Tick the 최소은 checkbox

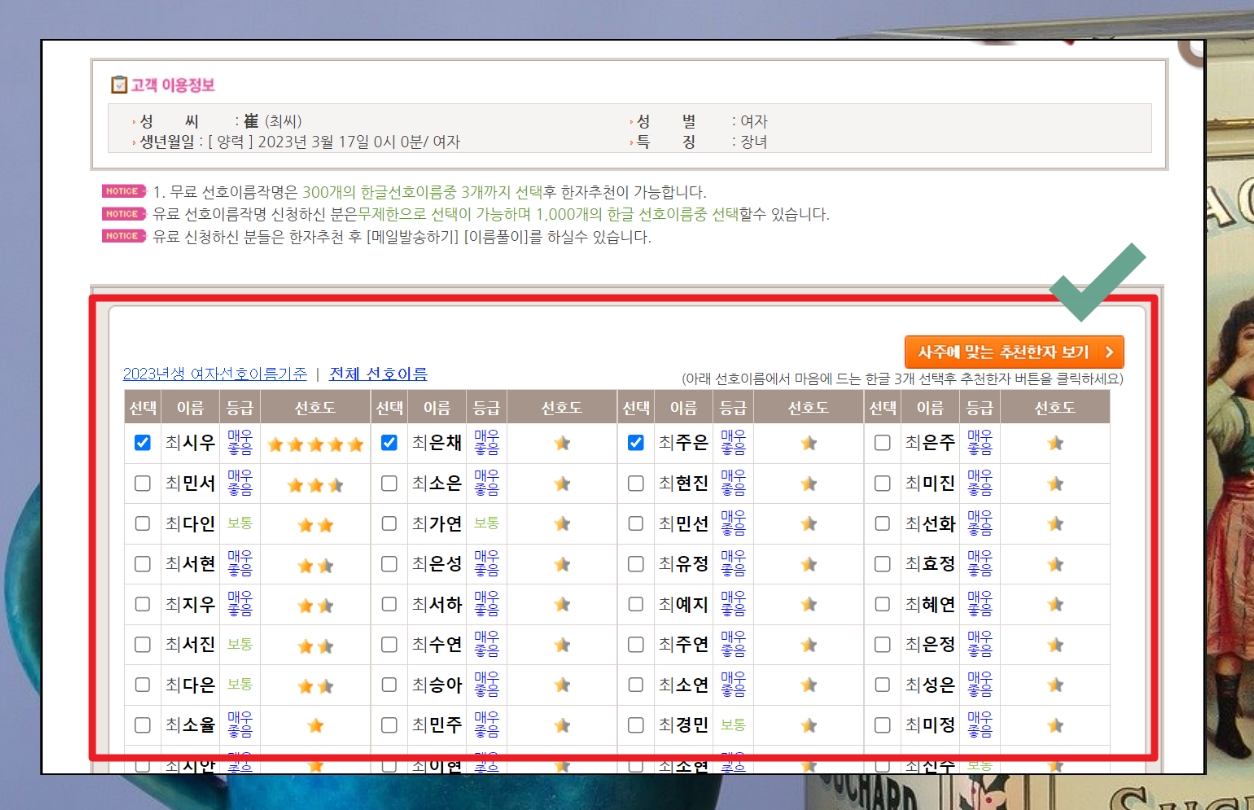(389, 483)
